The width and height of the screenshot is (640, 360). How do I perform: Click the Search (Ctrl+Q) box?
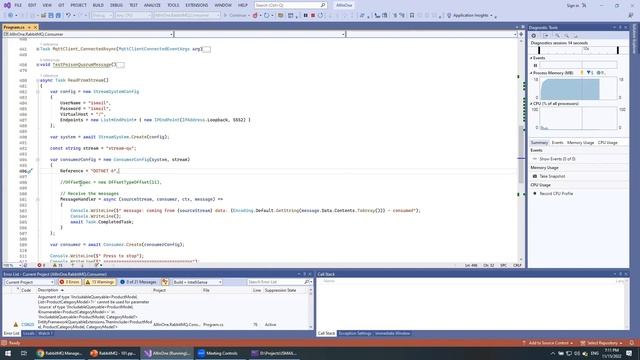point(290,5)
